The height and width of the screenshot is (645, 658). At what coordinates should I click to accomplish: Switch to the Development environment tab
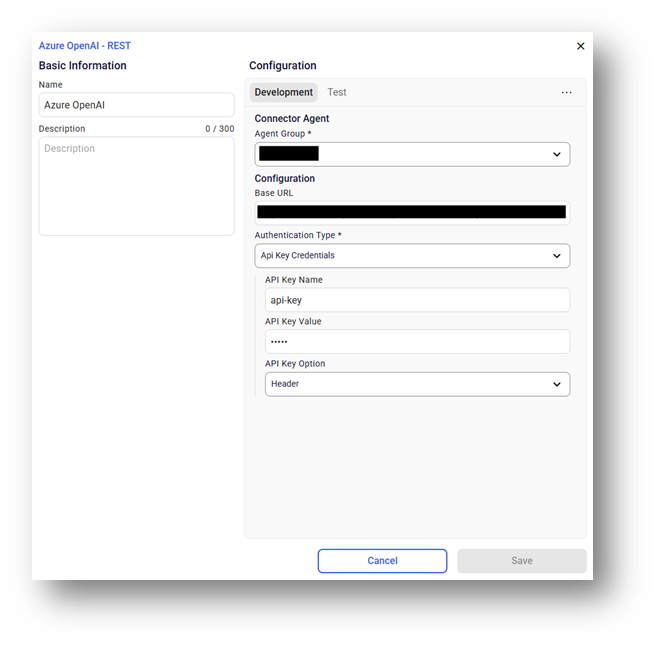click(x=283, y=92)
